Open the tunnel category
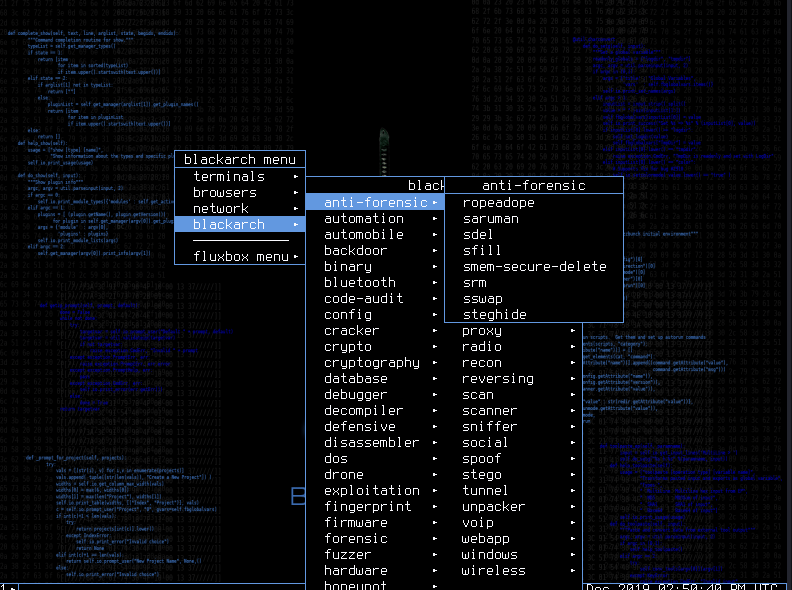This screenshot has width=792, height=590. tap(513, 491)
